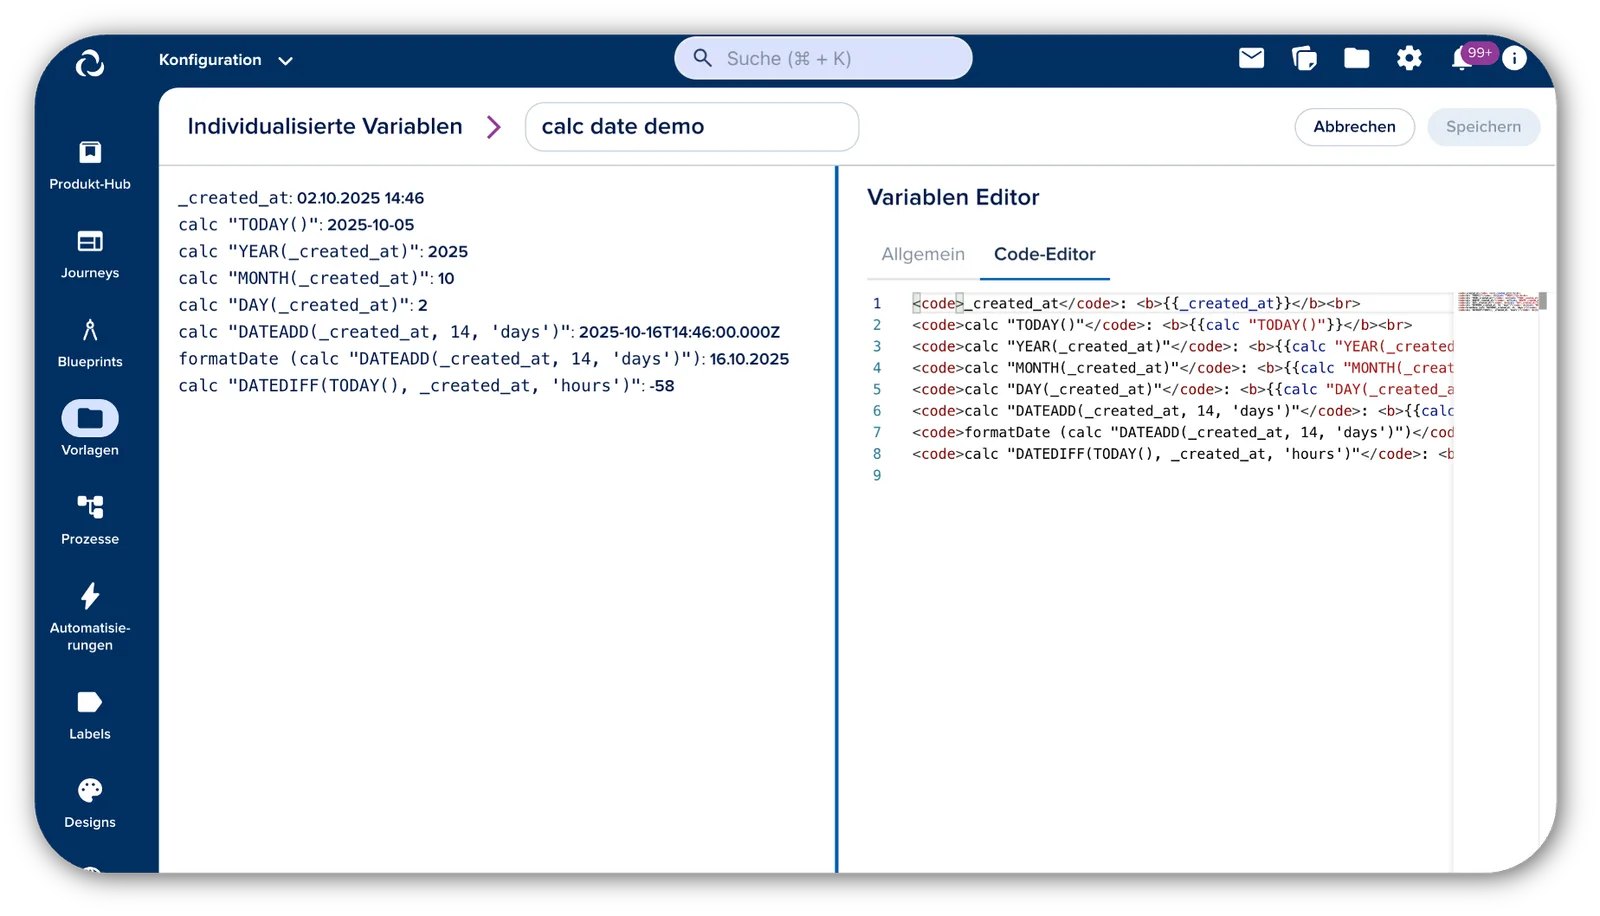1600x916 pixels.
Task: Open the stacked documents icon
Action: [1304, 58]
